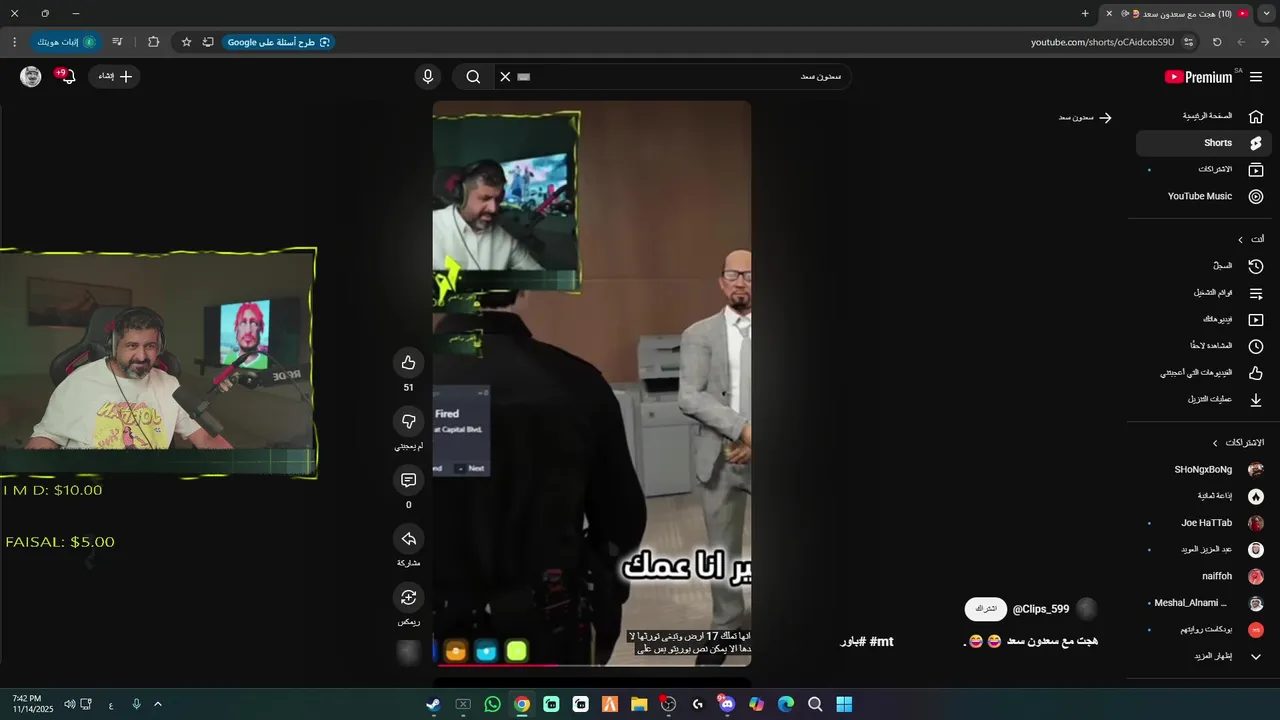The height and width of the screenshot is (720, 1280).
Task: Go back via the سعدون سعد arrow
Action: [1105, 117]
